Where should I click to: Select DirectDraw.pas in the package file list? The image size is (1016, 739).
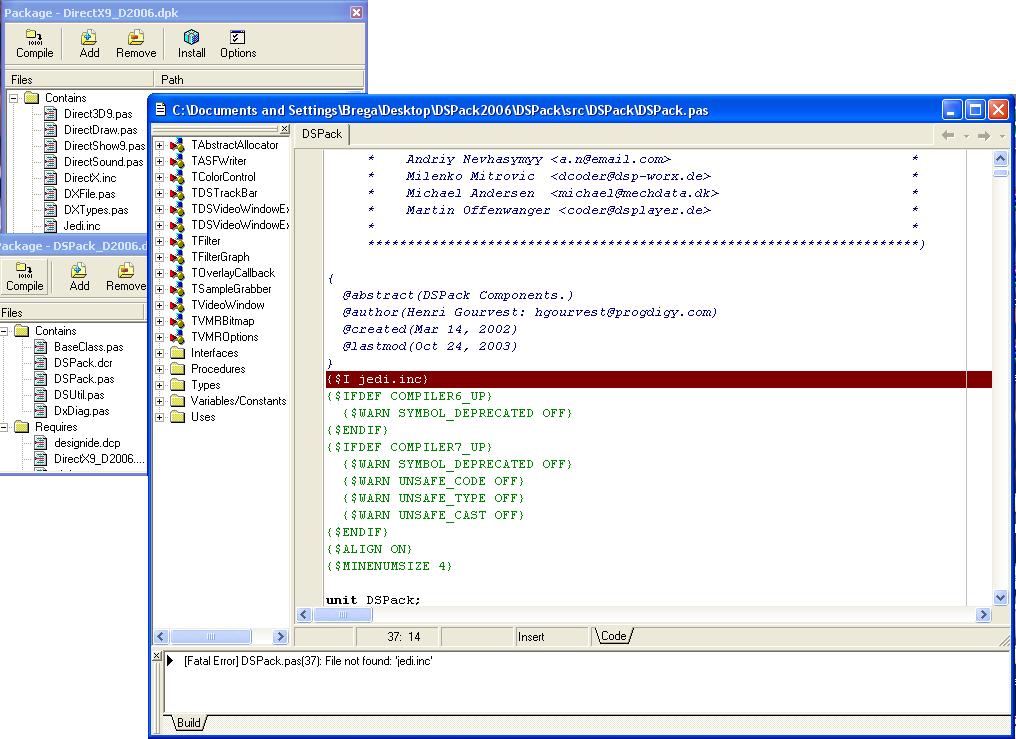click(x=100, y=130)
